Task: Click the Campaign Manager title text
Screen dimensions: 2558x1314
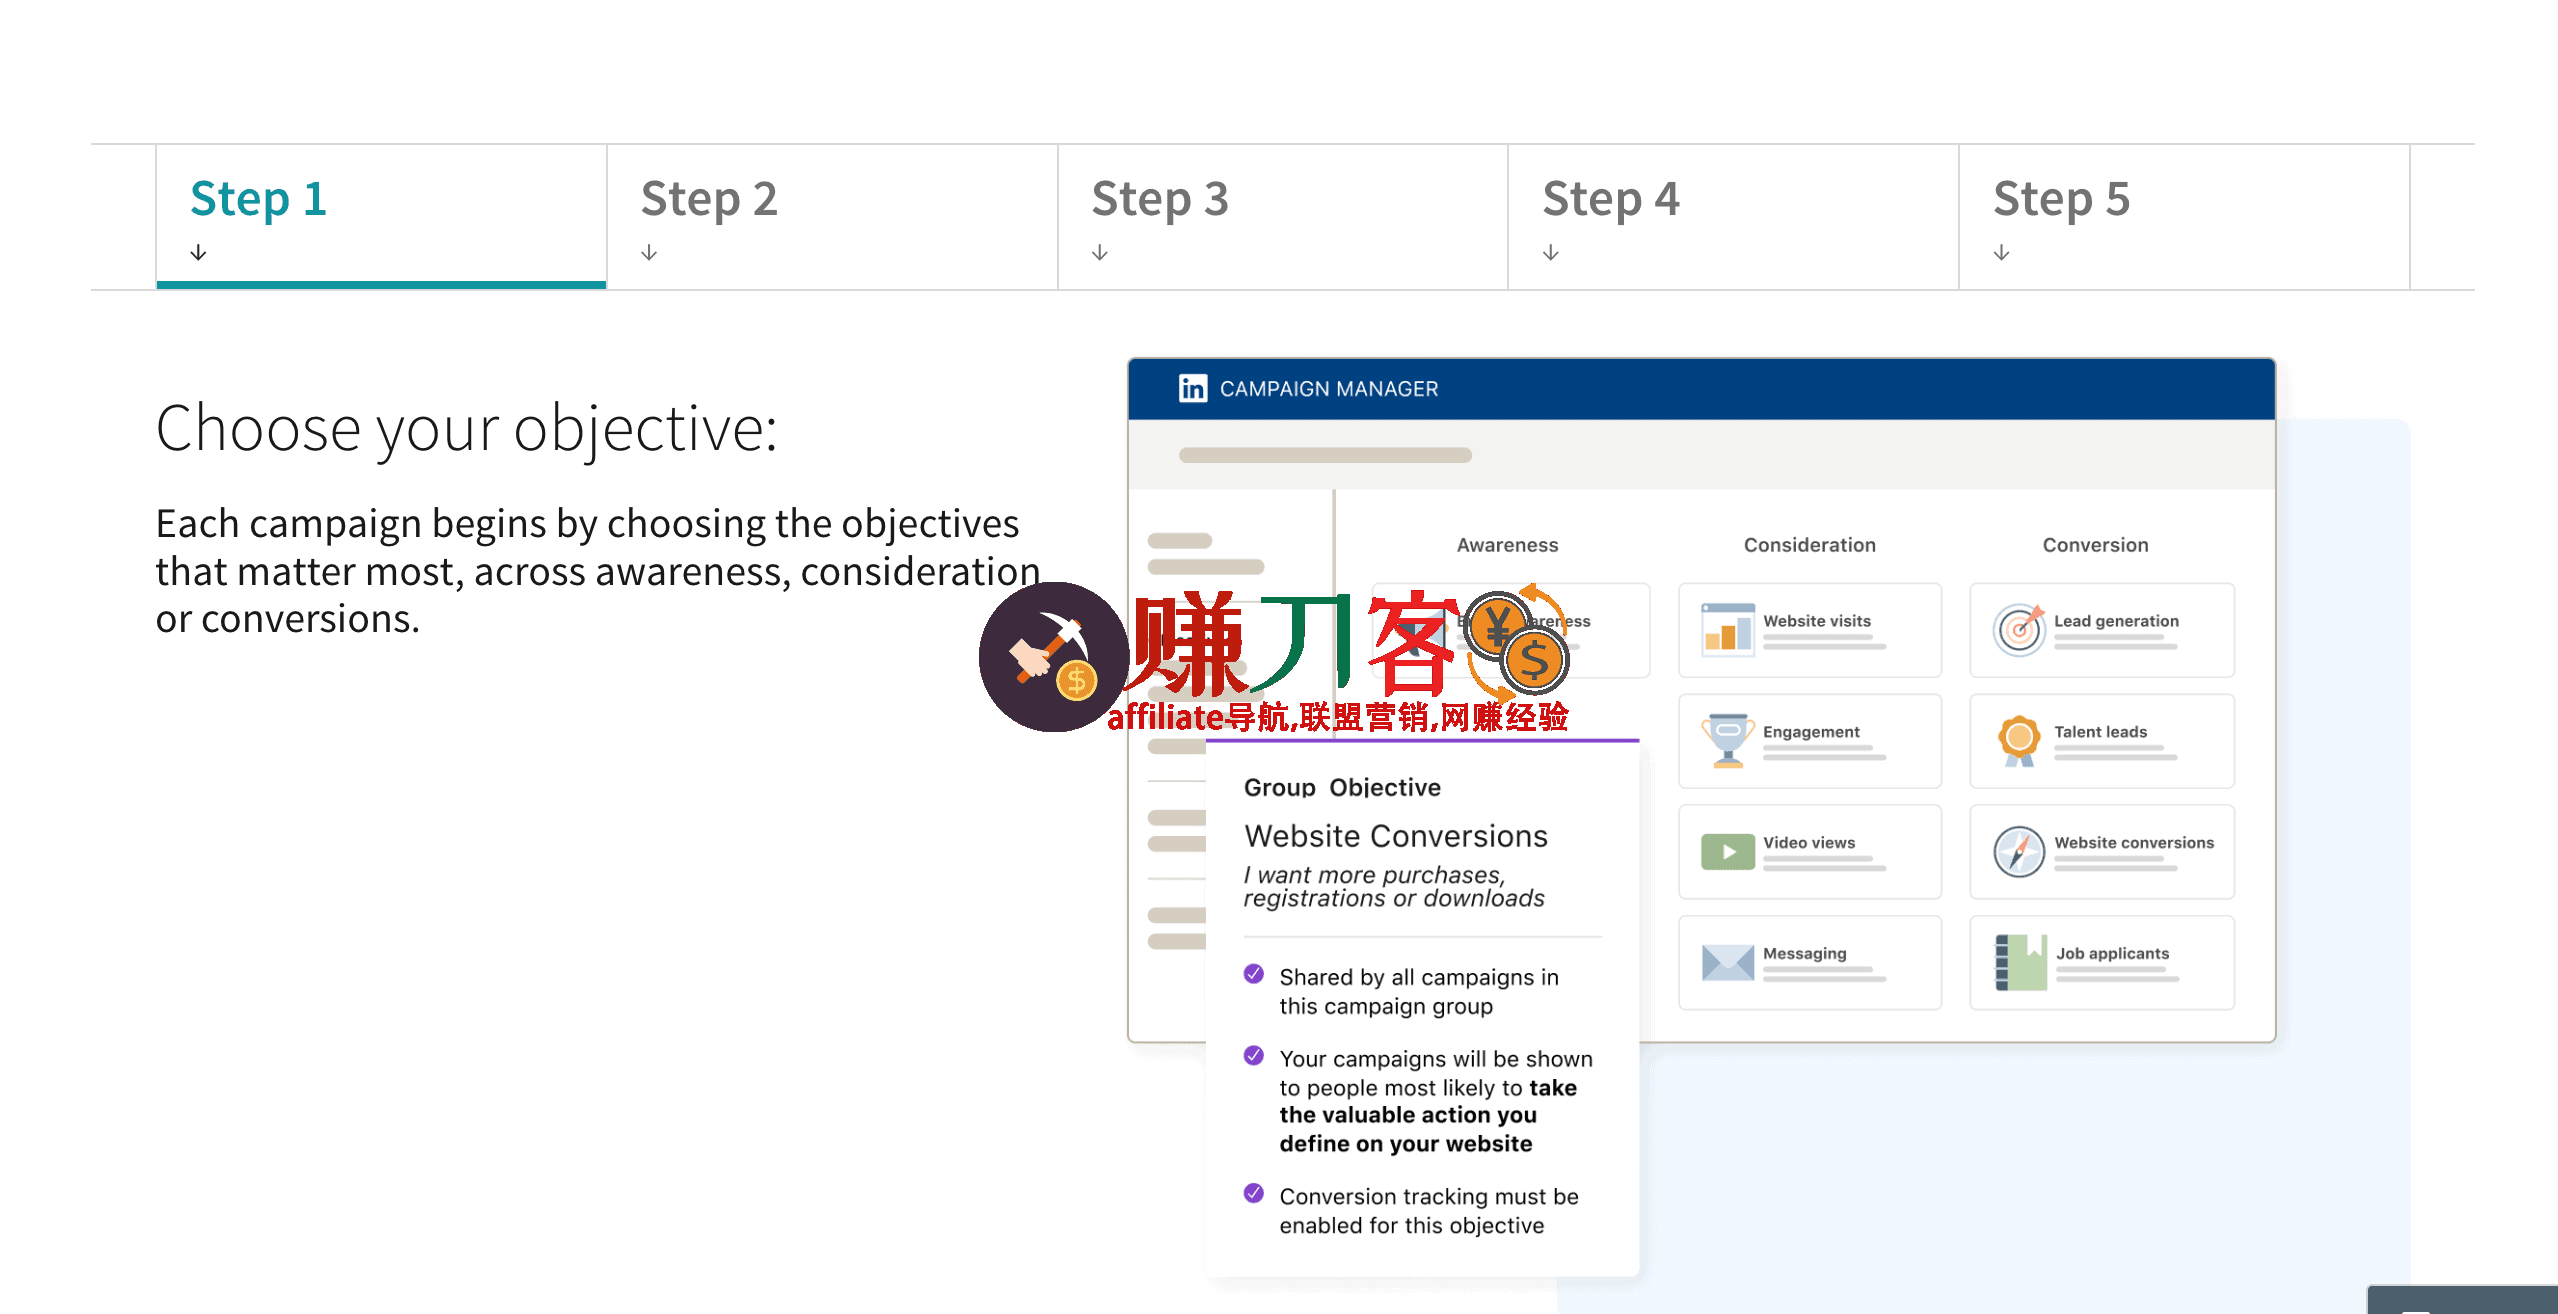Action: [1328, 389]
